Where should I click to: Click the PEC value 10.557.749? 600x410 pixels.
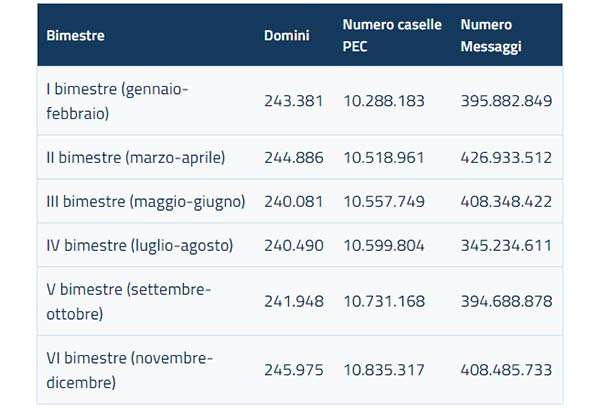point(384,201)
